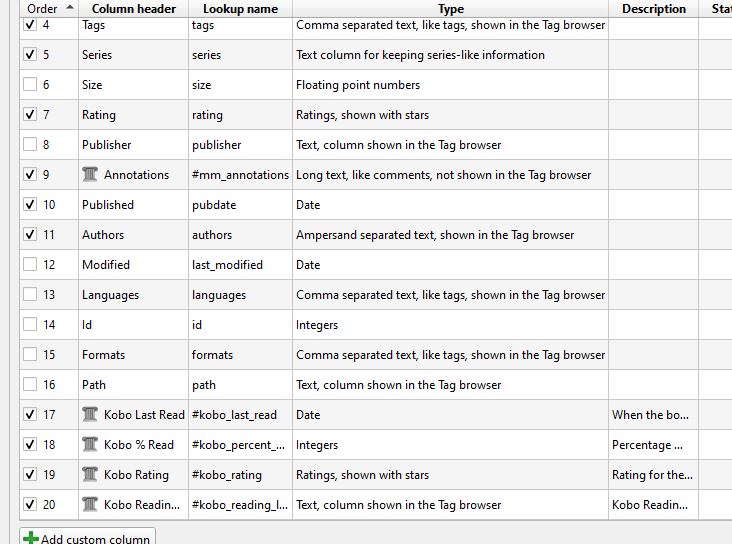This screenshot has height=544, width=732.
Task: Click the Description column heading
Action: [x=653, y=9]
